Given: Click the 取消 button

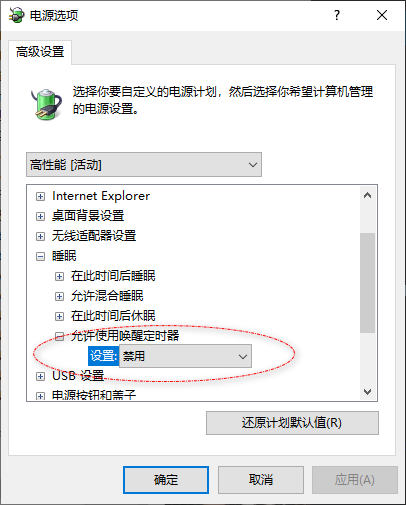Looking at the screenshot, I should [x=261, y=480].
